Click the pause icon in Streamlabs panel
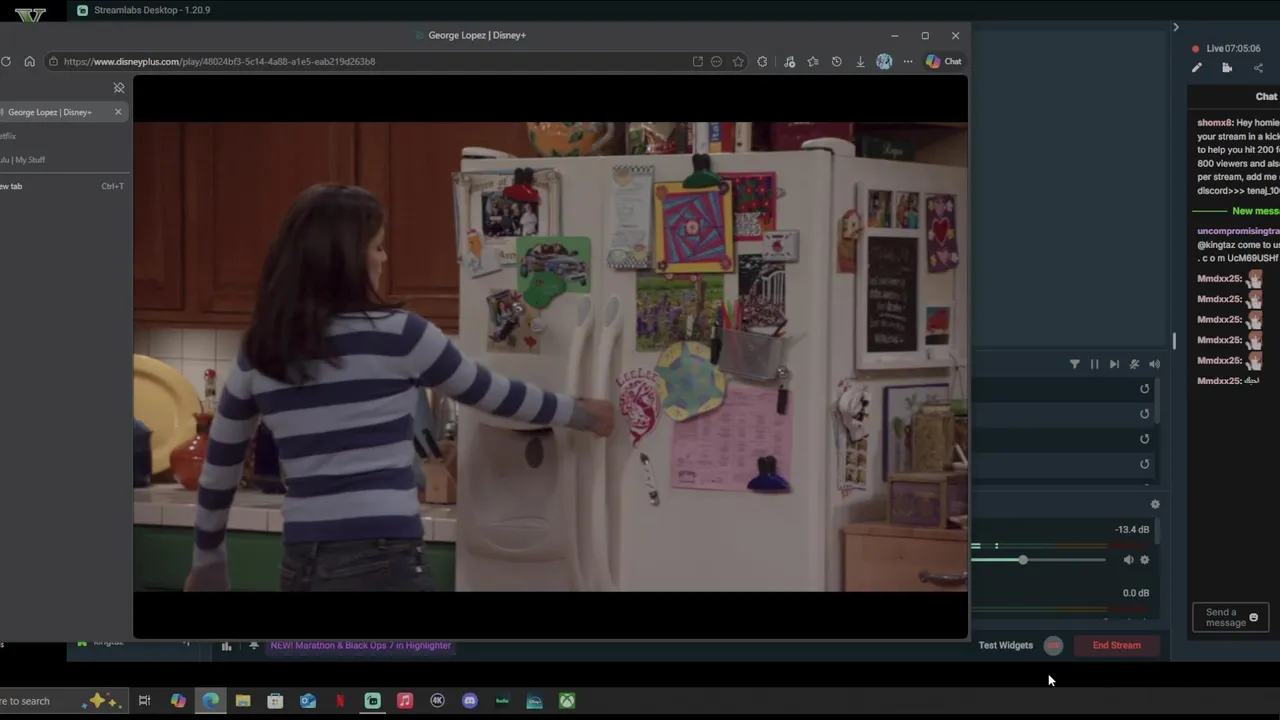1280x720 pixels. (1094, 364)
